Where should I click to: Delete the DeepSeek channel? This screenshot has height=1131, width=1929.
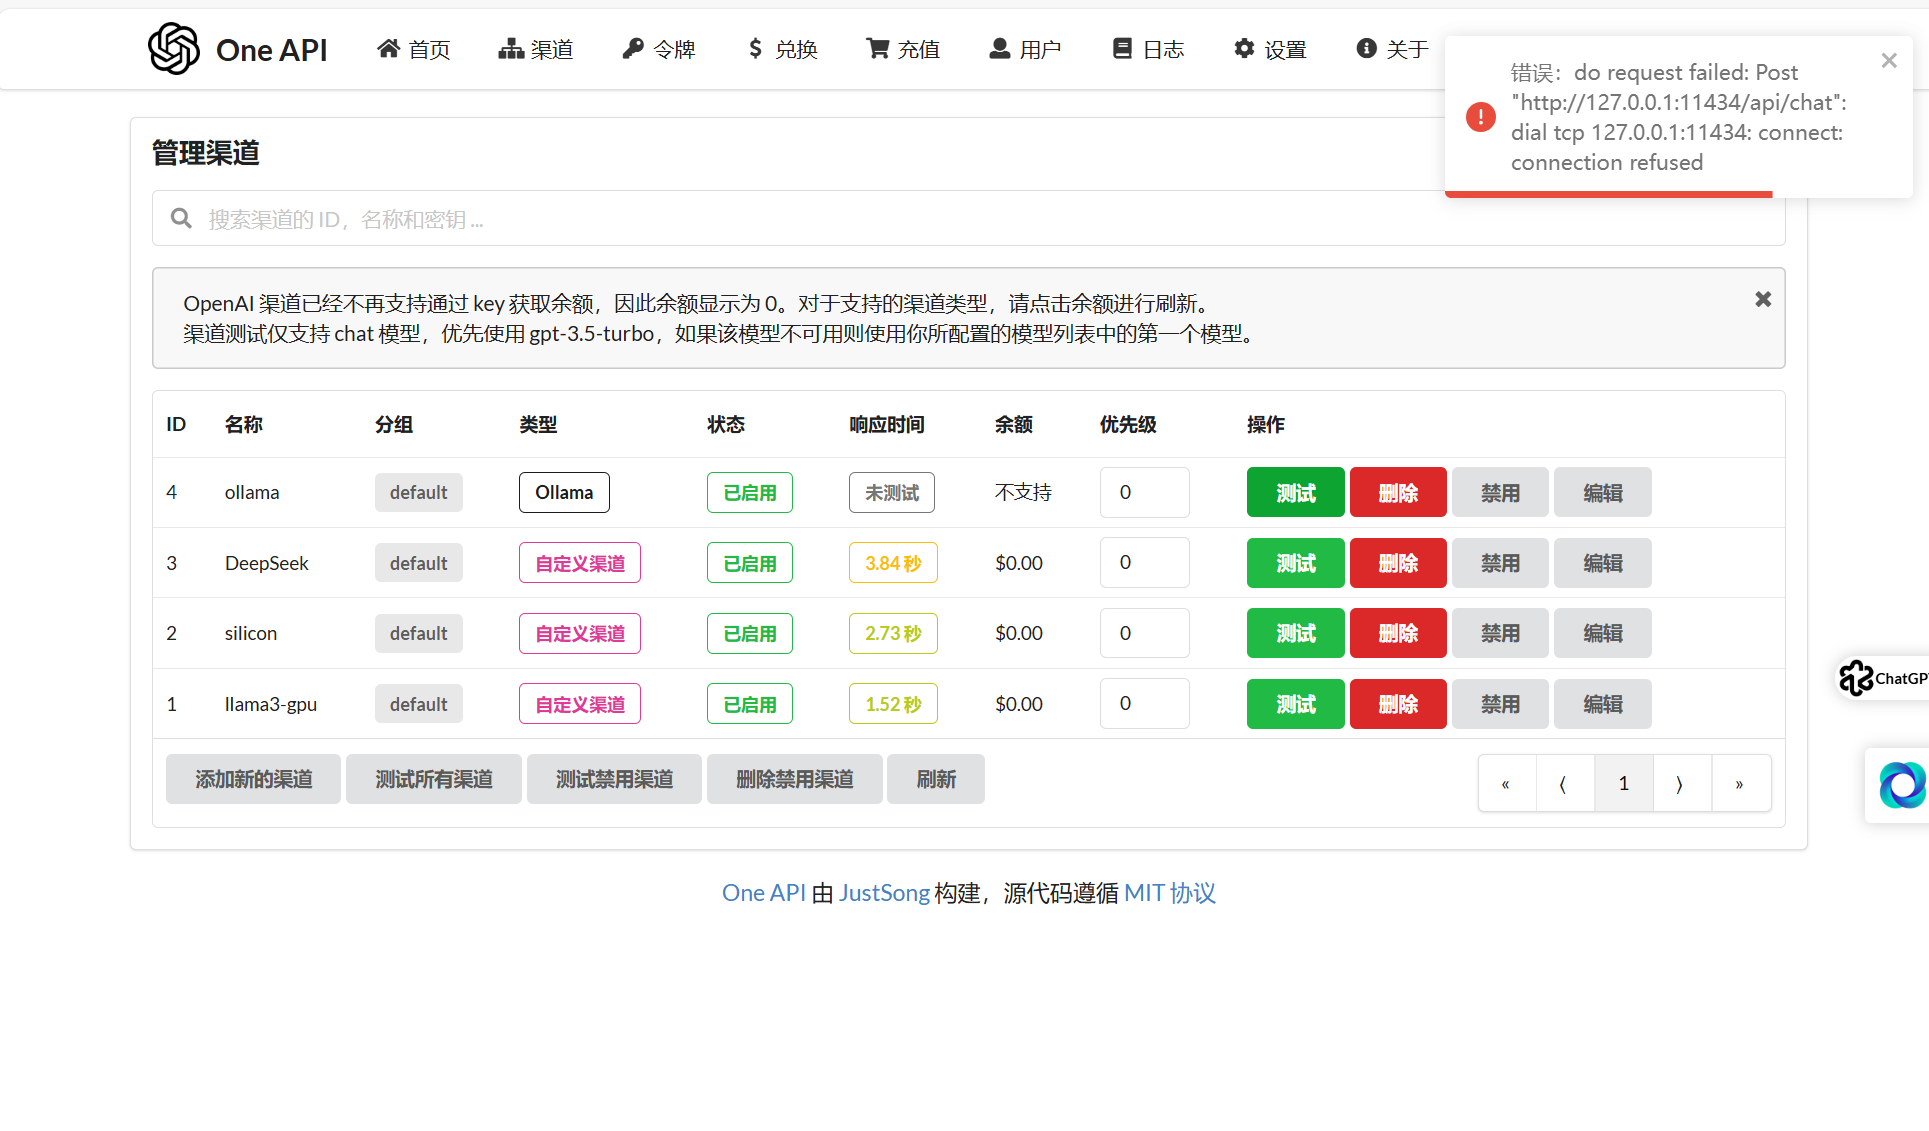1397,563
